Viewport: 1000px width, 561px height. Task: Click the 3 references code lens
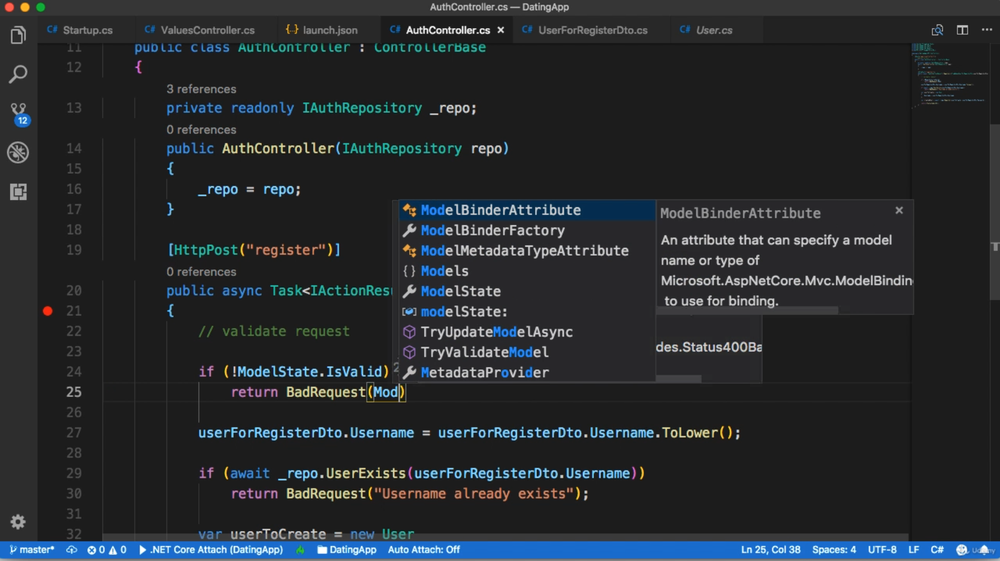click(x=201, y=89)
